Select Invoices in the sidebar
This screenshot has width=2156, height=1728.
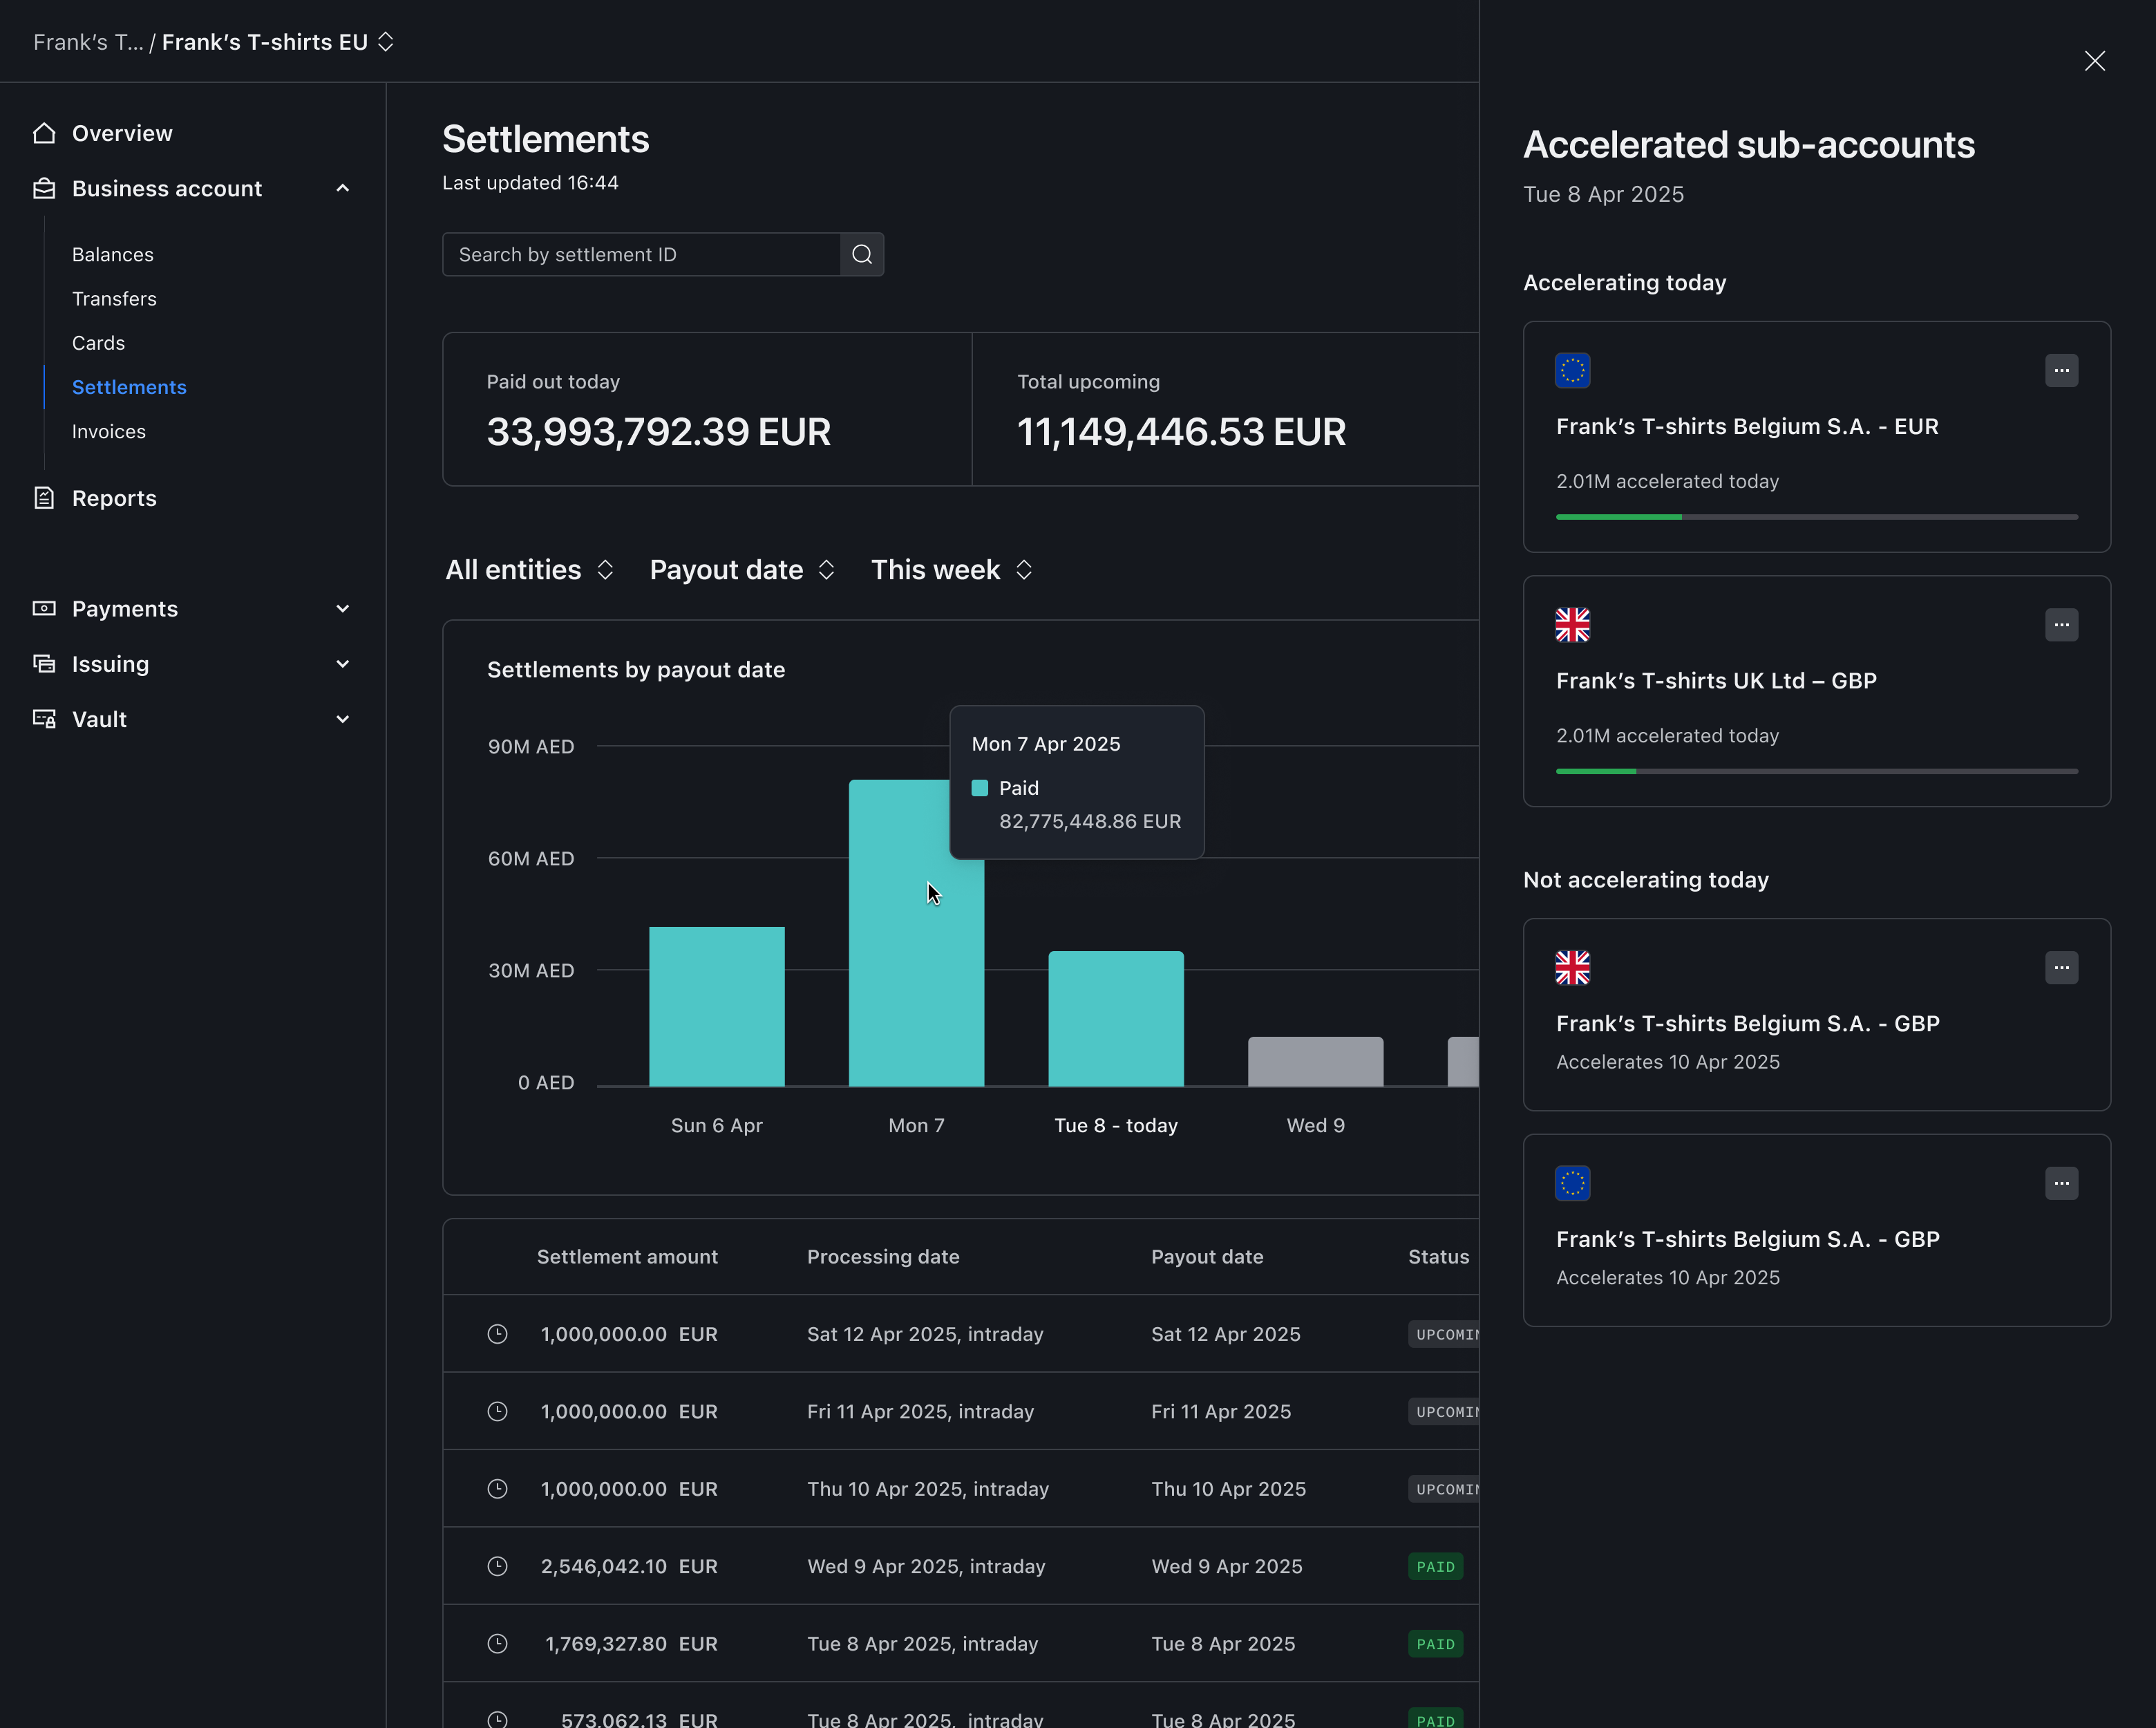[109, 431]
